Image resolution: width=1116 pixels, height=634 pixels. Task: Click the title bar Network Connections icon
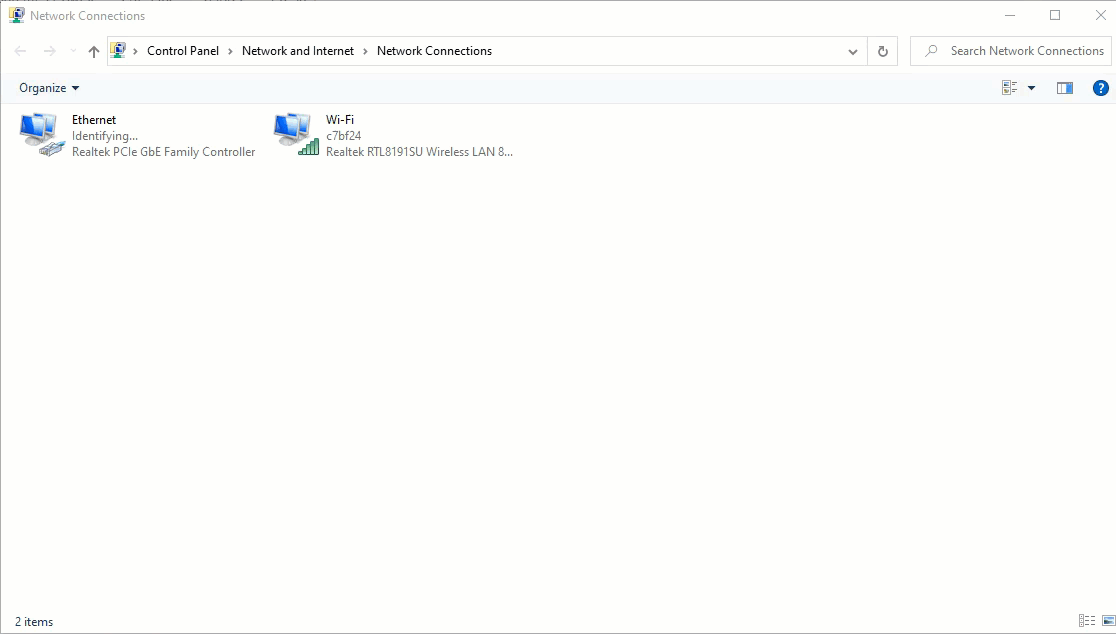pos(16,15)
